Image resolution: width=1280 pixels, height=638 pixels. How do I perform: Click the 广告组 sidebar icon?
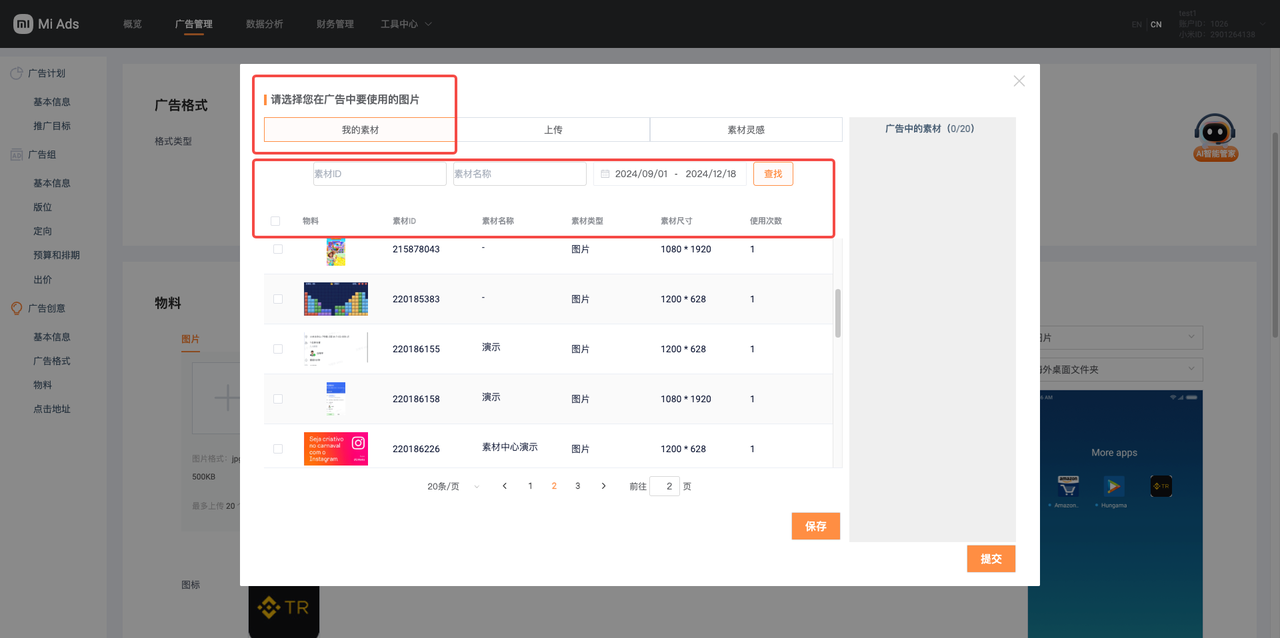(17, 155)
